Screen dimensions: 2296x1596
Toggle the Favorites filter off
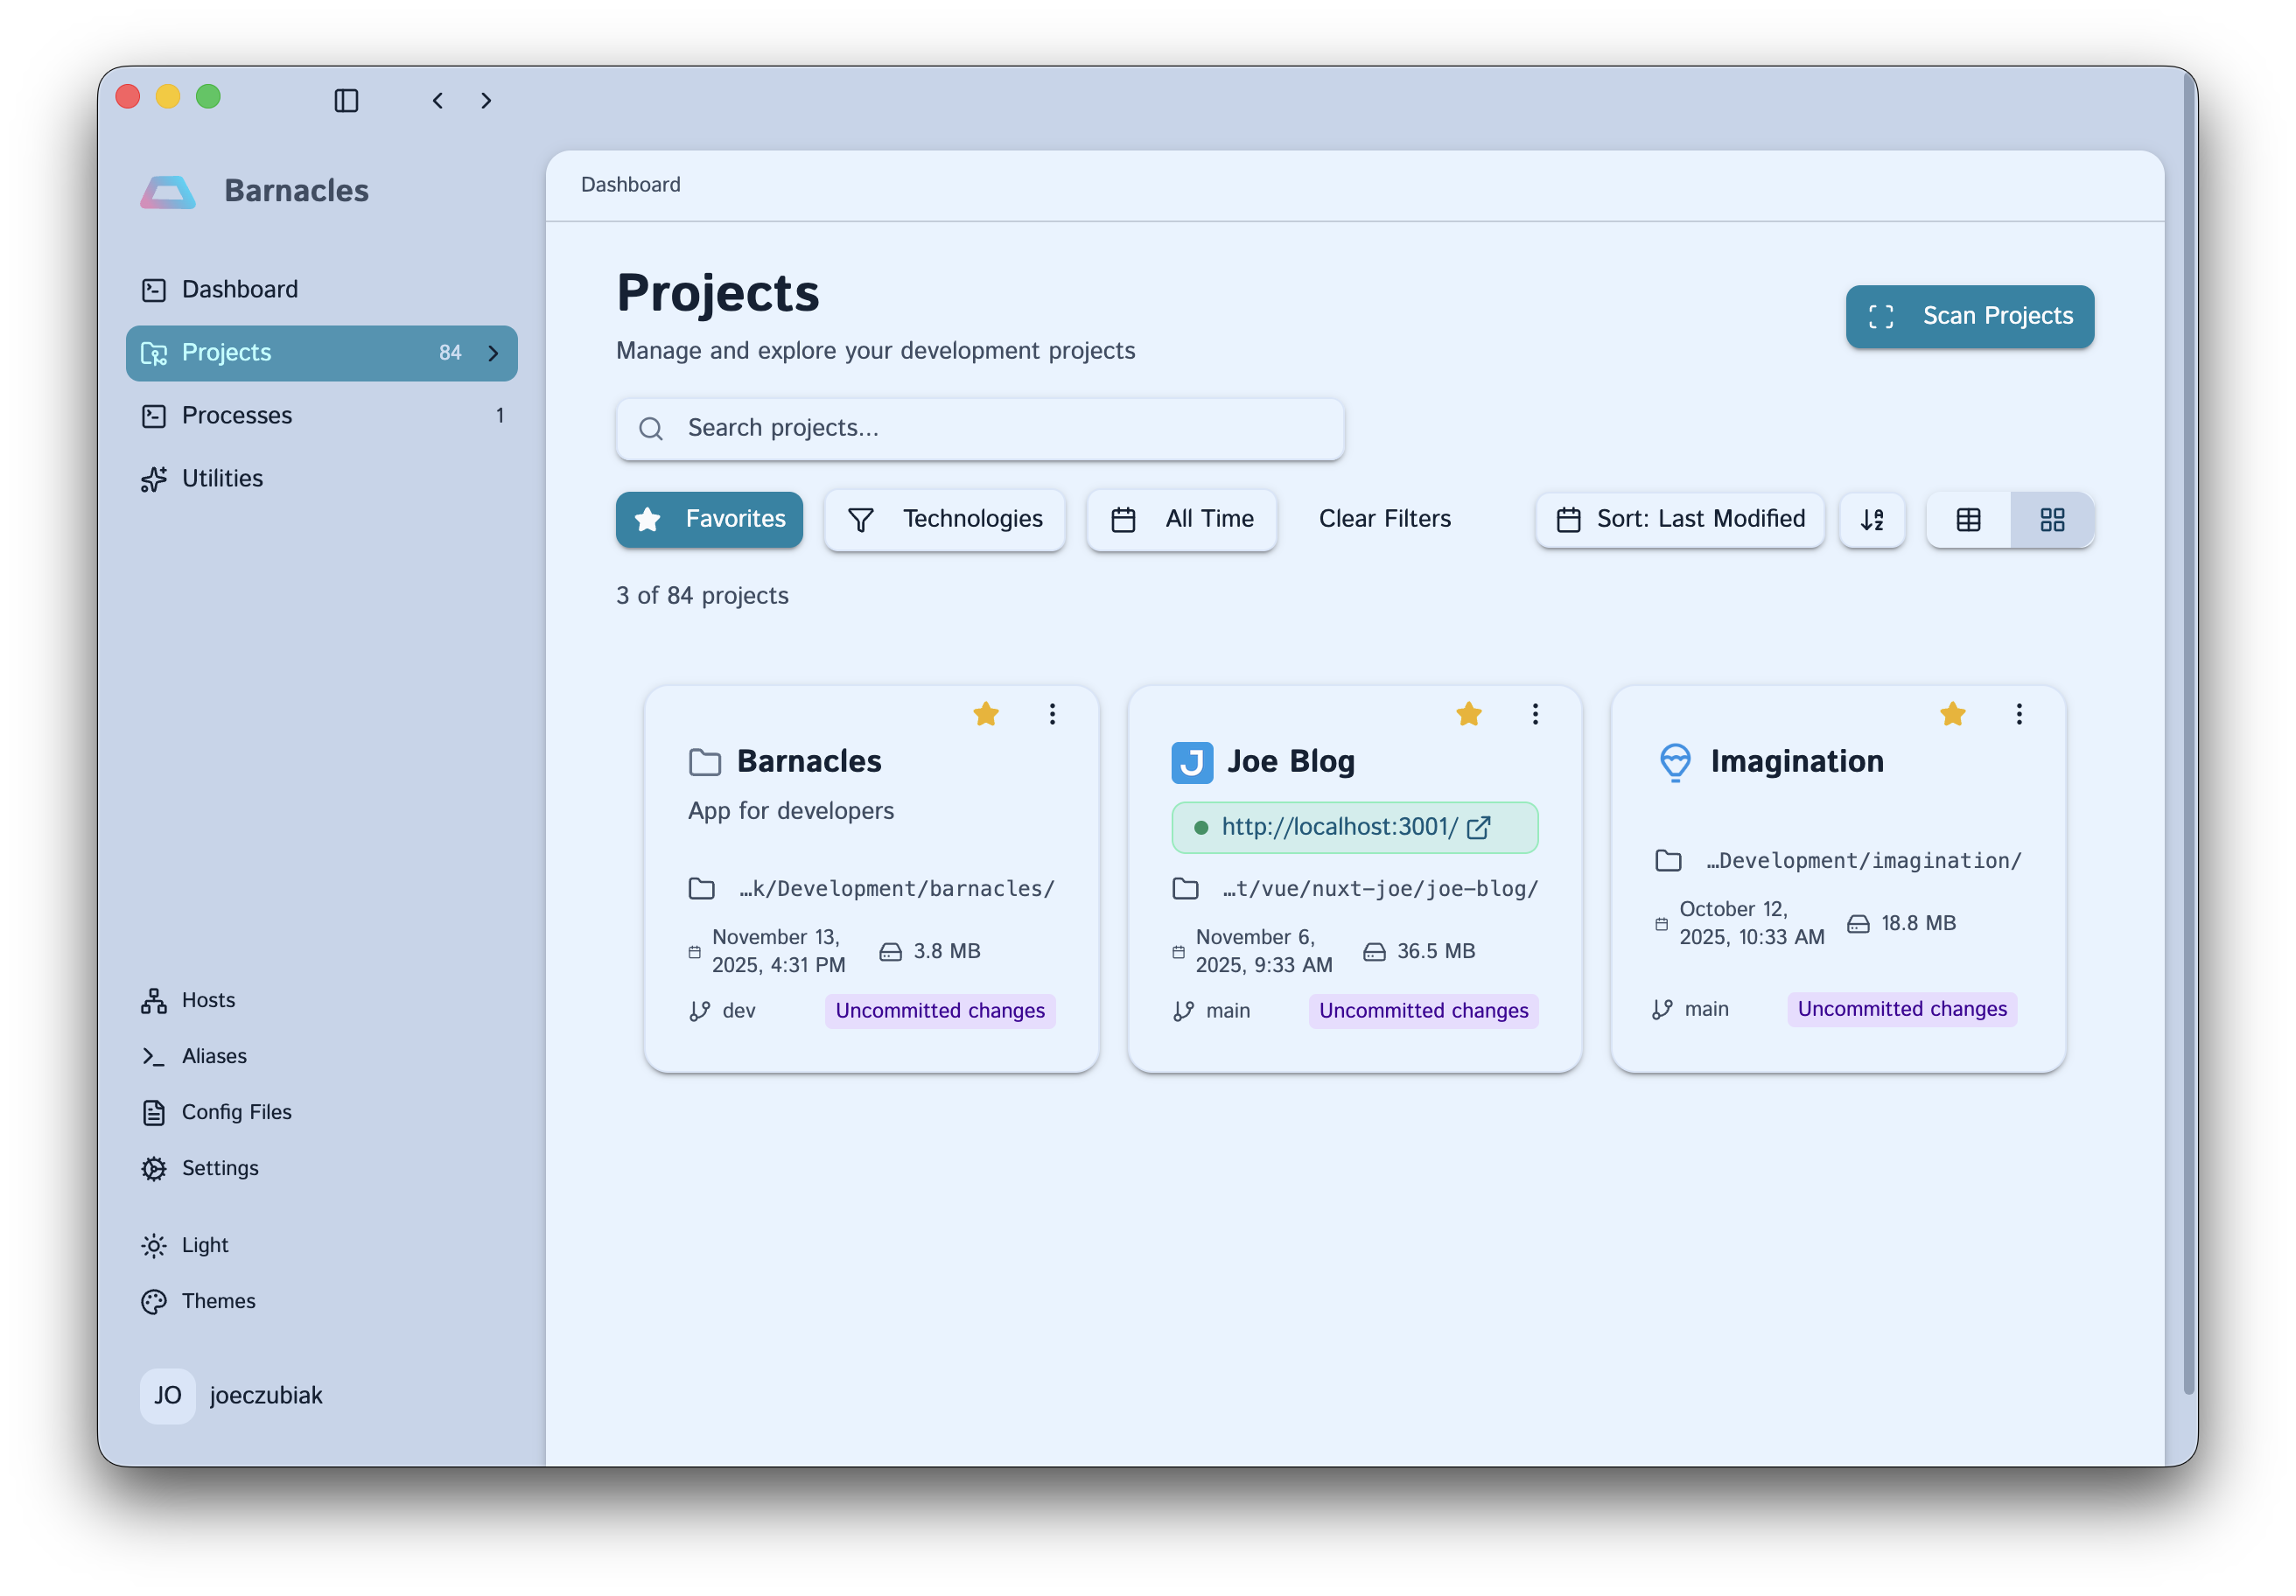coord(709,519)
